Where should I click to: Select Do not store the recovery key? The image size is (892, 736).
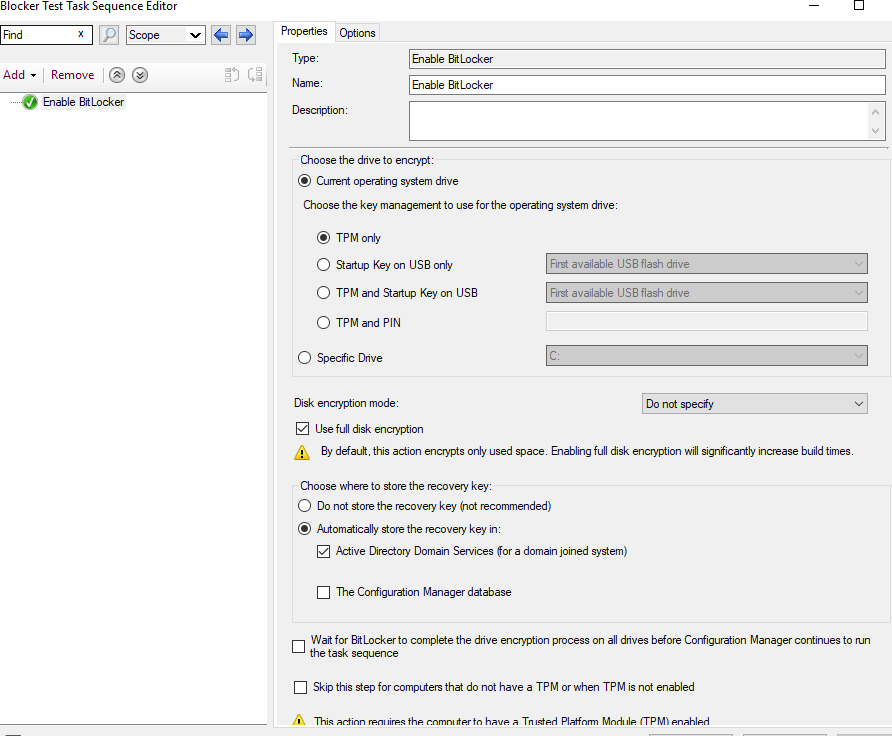(x=305, y=506)
